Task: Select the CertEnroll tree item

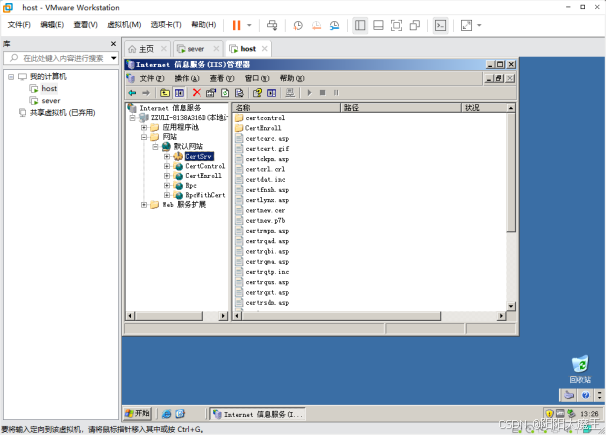Action: (x=203, y=176)
